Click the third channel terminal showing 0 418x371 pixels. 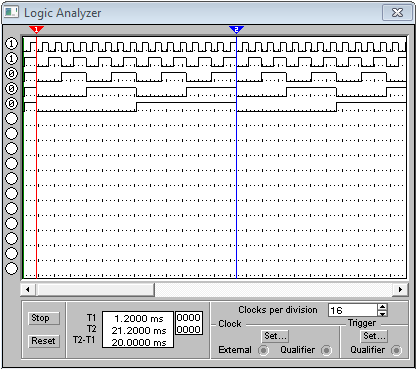[12, 73]
